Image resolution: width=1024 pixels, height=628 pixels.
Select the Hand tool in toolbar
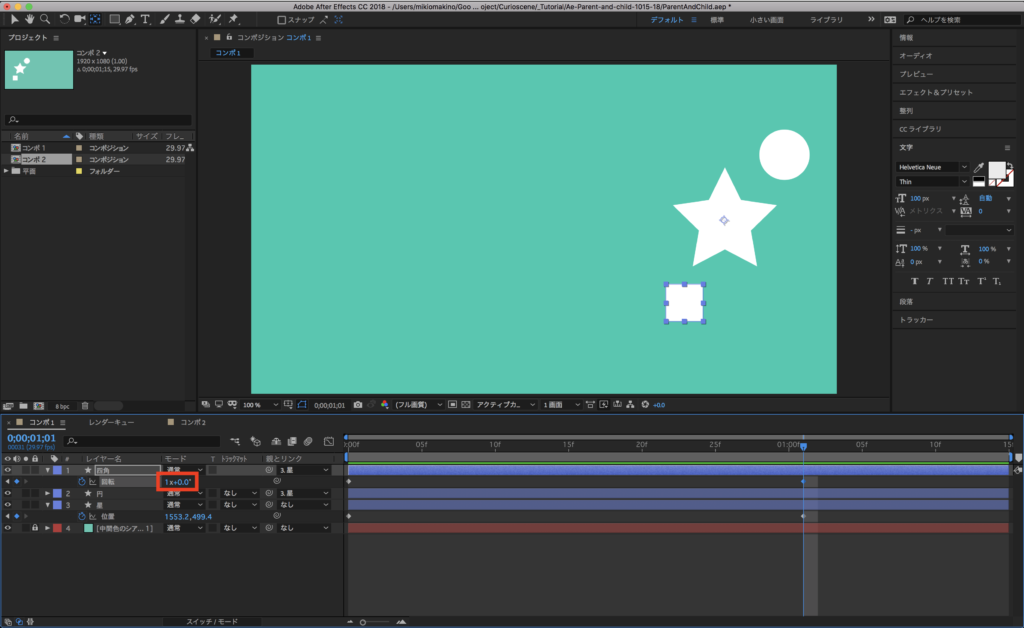[29, 19]
